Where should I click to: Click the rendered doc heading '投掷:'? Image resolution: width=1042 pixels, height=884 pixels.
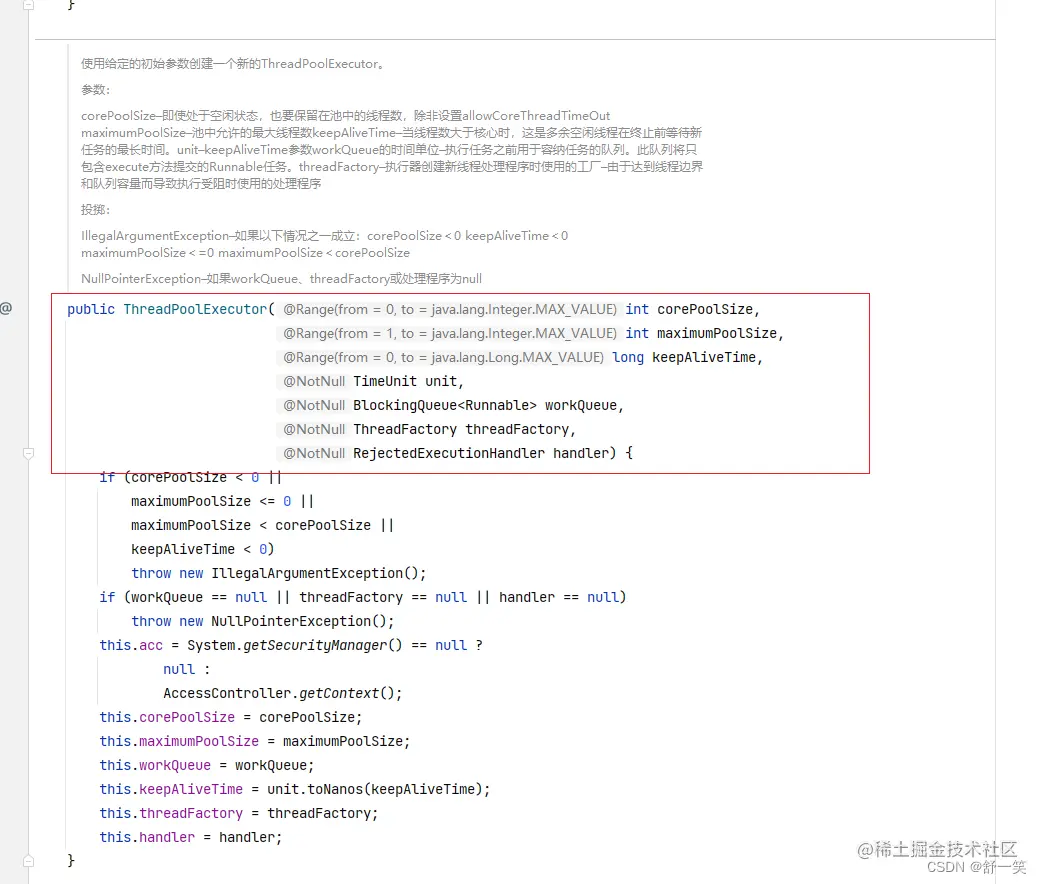coord(95,209)
